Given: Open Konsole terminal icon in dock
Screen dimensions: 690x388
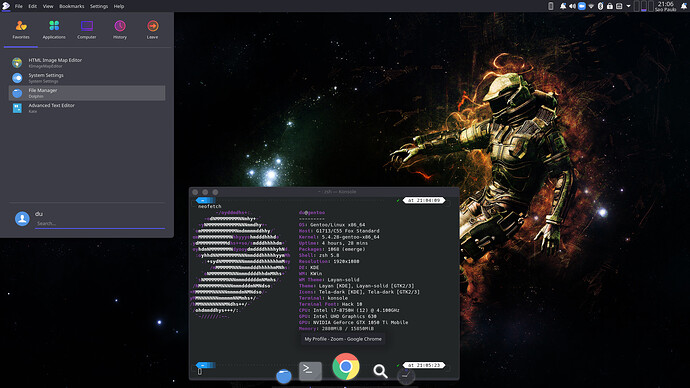Looking at the screenshot, I should (310, 371).
